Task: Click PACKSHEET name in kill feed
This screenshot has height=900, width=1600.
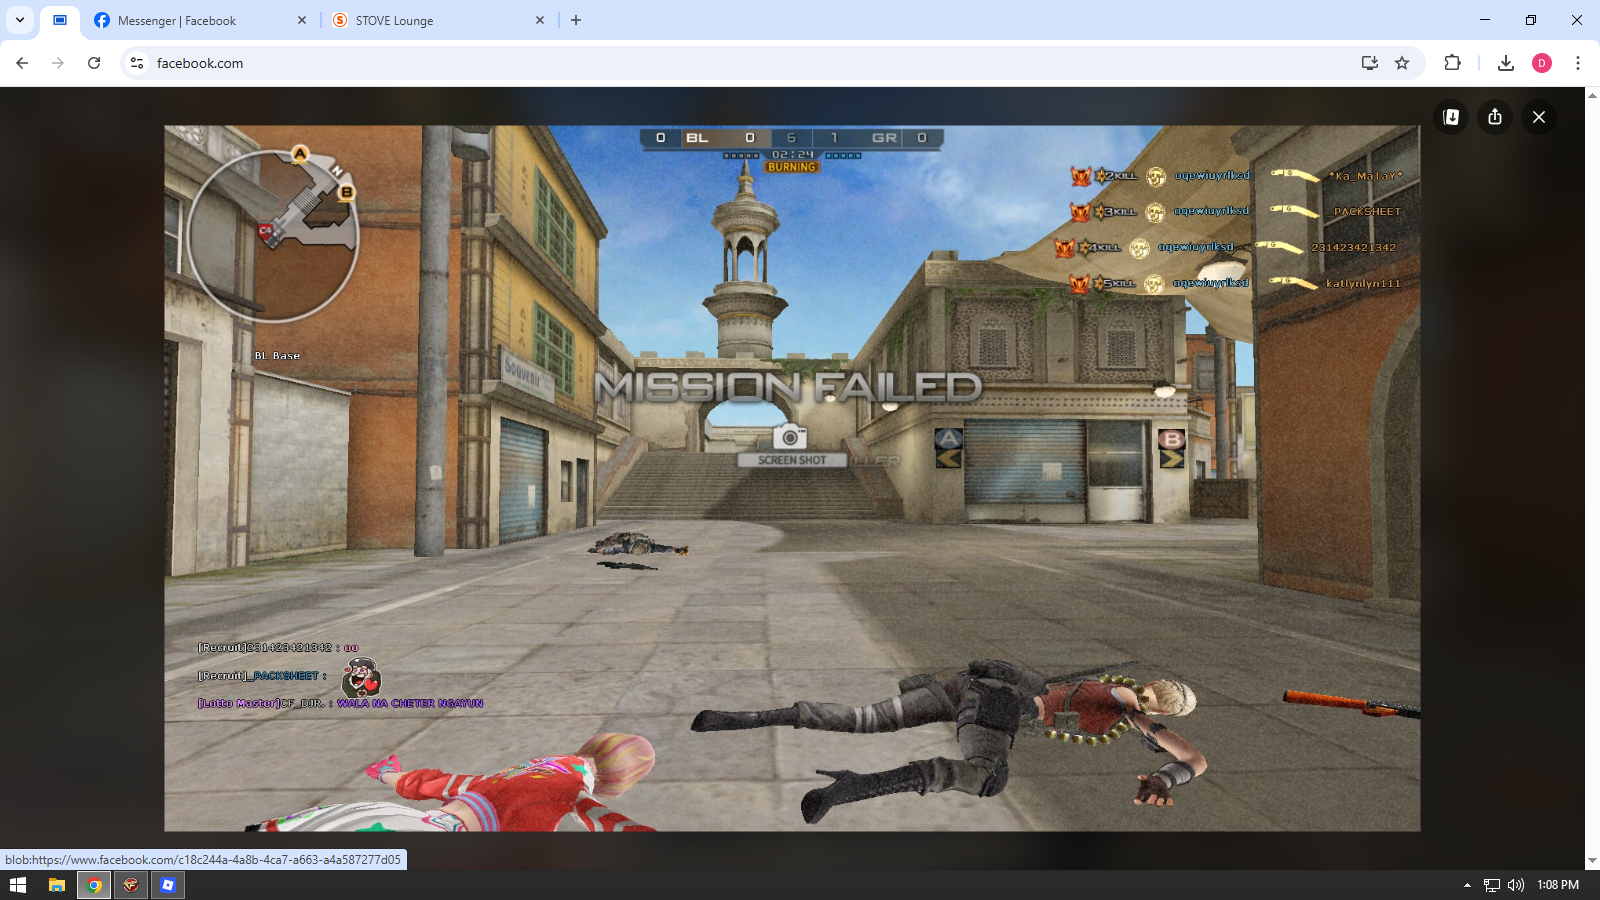Action: click(1367, 212)
